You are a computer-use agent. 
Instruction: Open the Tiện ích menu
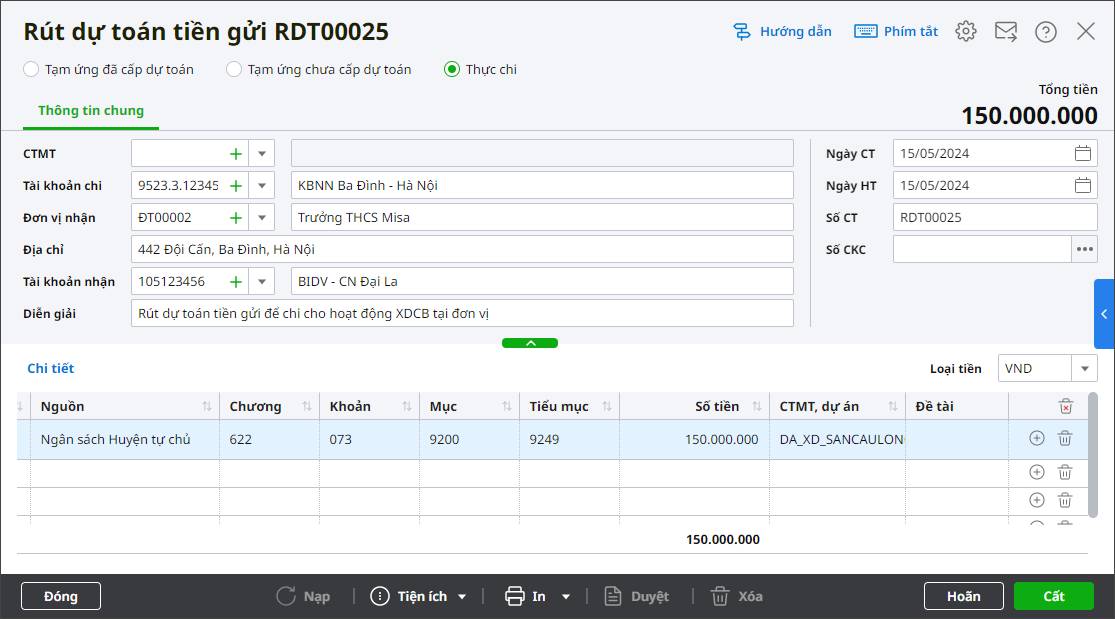point(419,596)
